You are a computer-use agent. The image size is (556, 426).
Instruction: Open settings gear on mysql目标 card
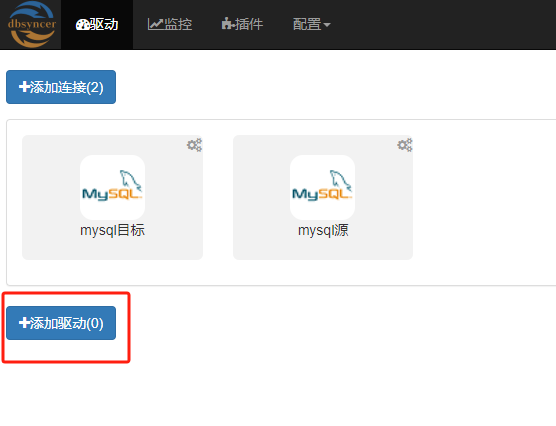[195, 145]
